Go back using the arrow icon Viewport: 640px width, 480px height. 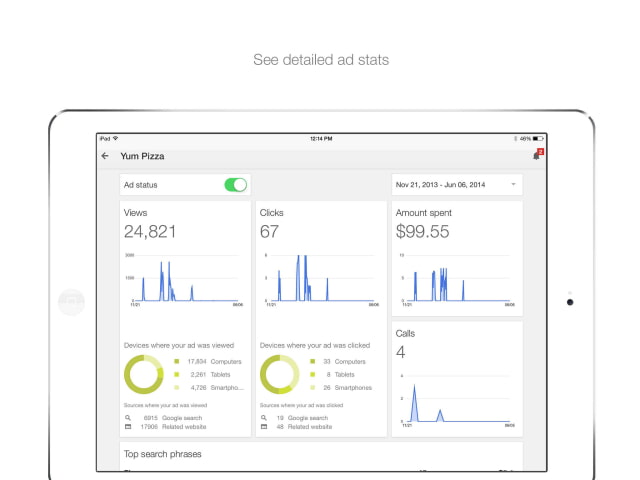[105, 156]
